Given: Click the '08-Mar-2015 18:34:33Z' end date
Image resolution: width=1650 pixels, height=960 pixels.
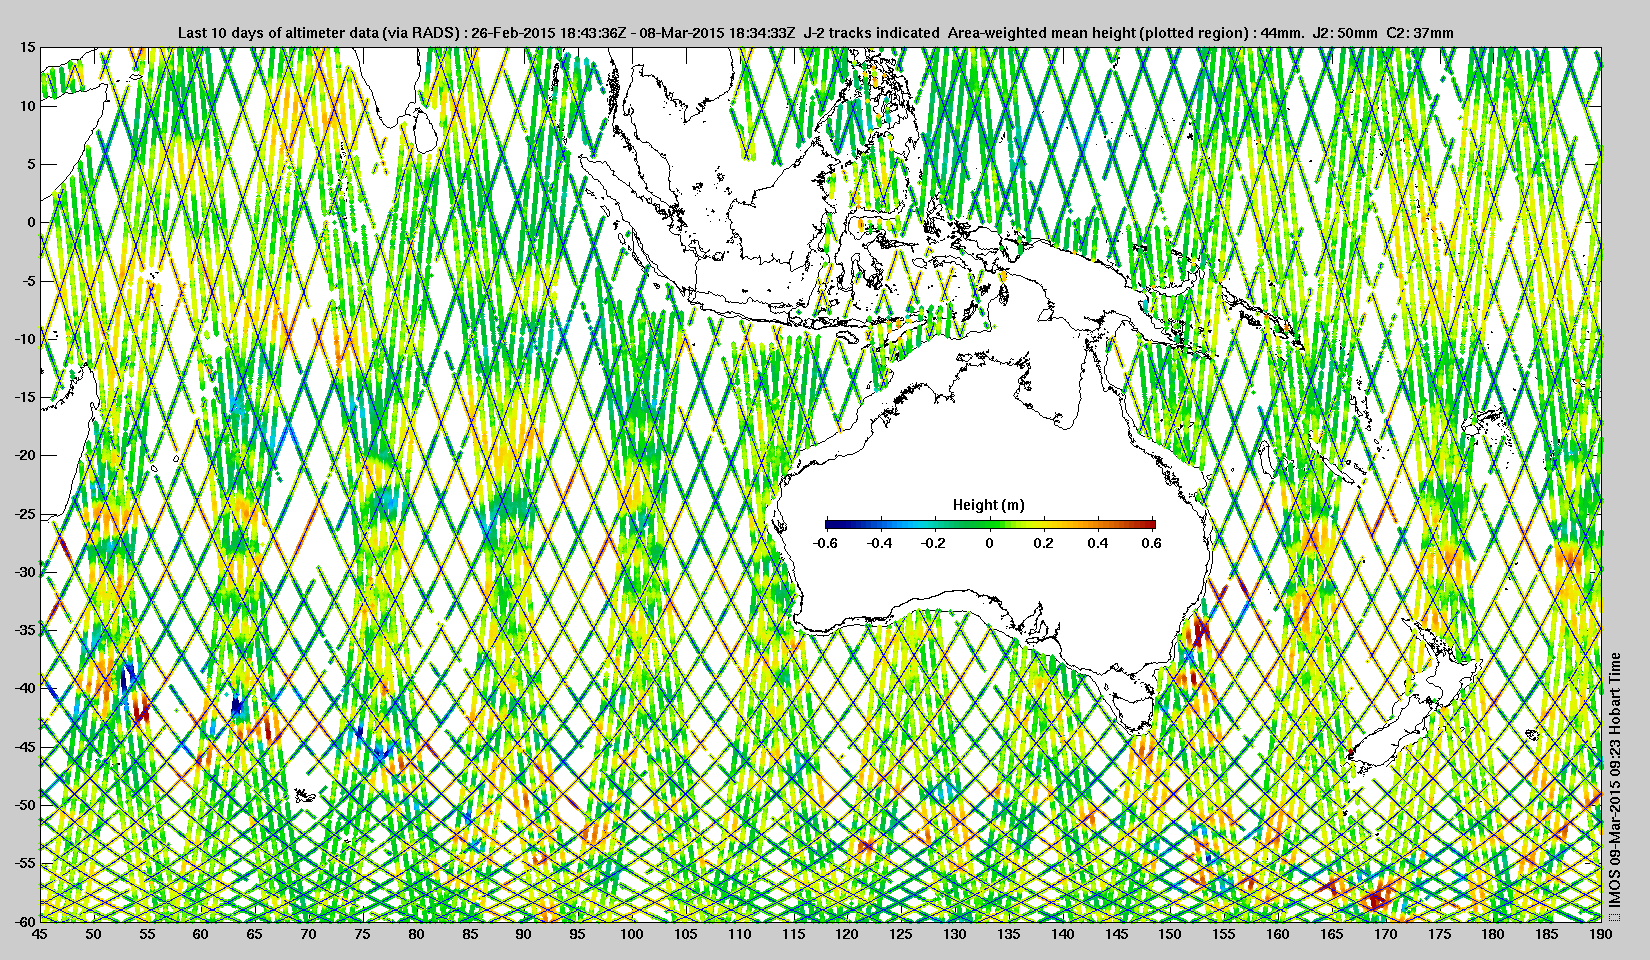Looking at the screenshot, I should 717,33.
